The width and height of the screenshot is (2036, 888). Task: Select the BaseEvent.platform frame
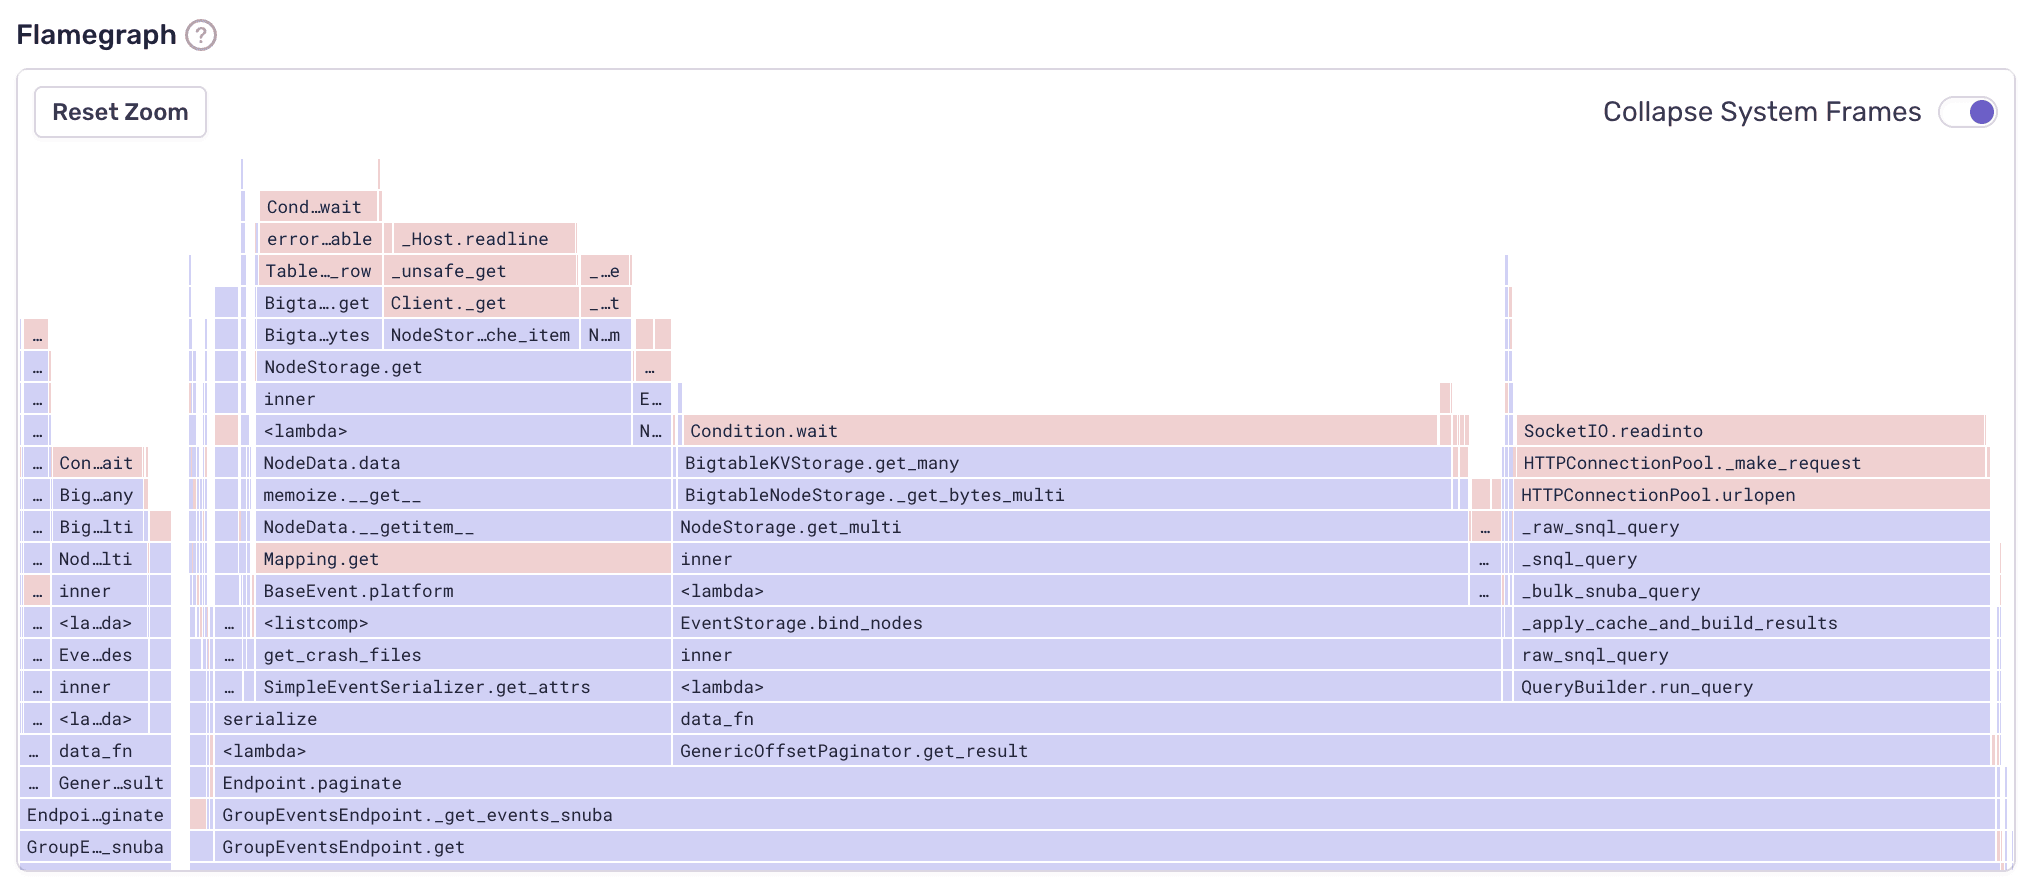[x=463, y=591]
